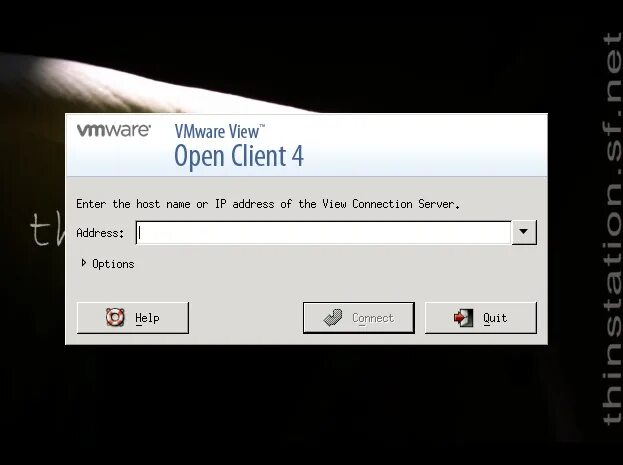
Task: Click the grayed-out Connect plug icon
Action: (x=333, y=318)
